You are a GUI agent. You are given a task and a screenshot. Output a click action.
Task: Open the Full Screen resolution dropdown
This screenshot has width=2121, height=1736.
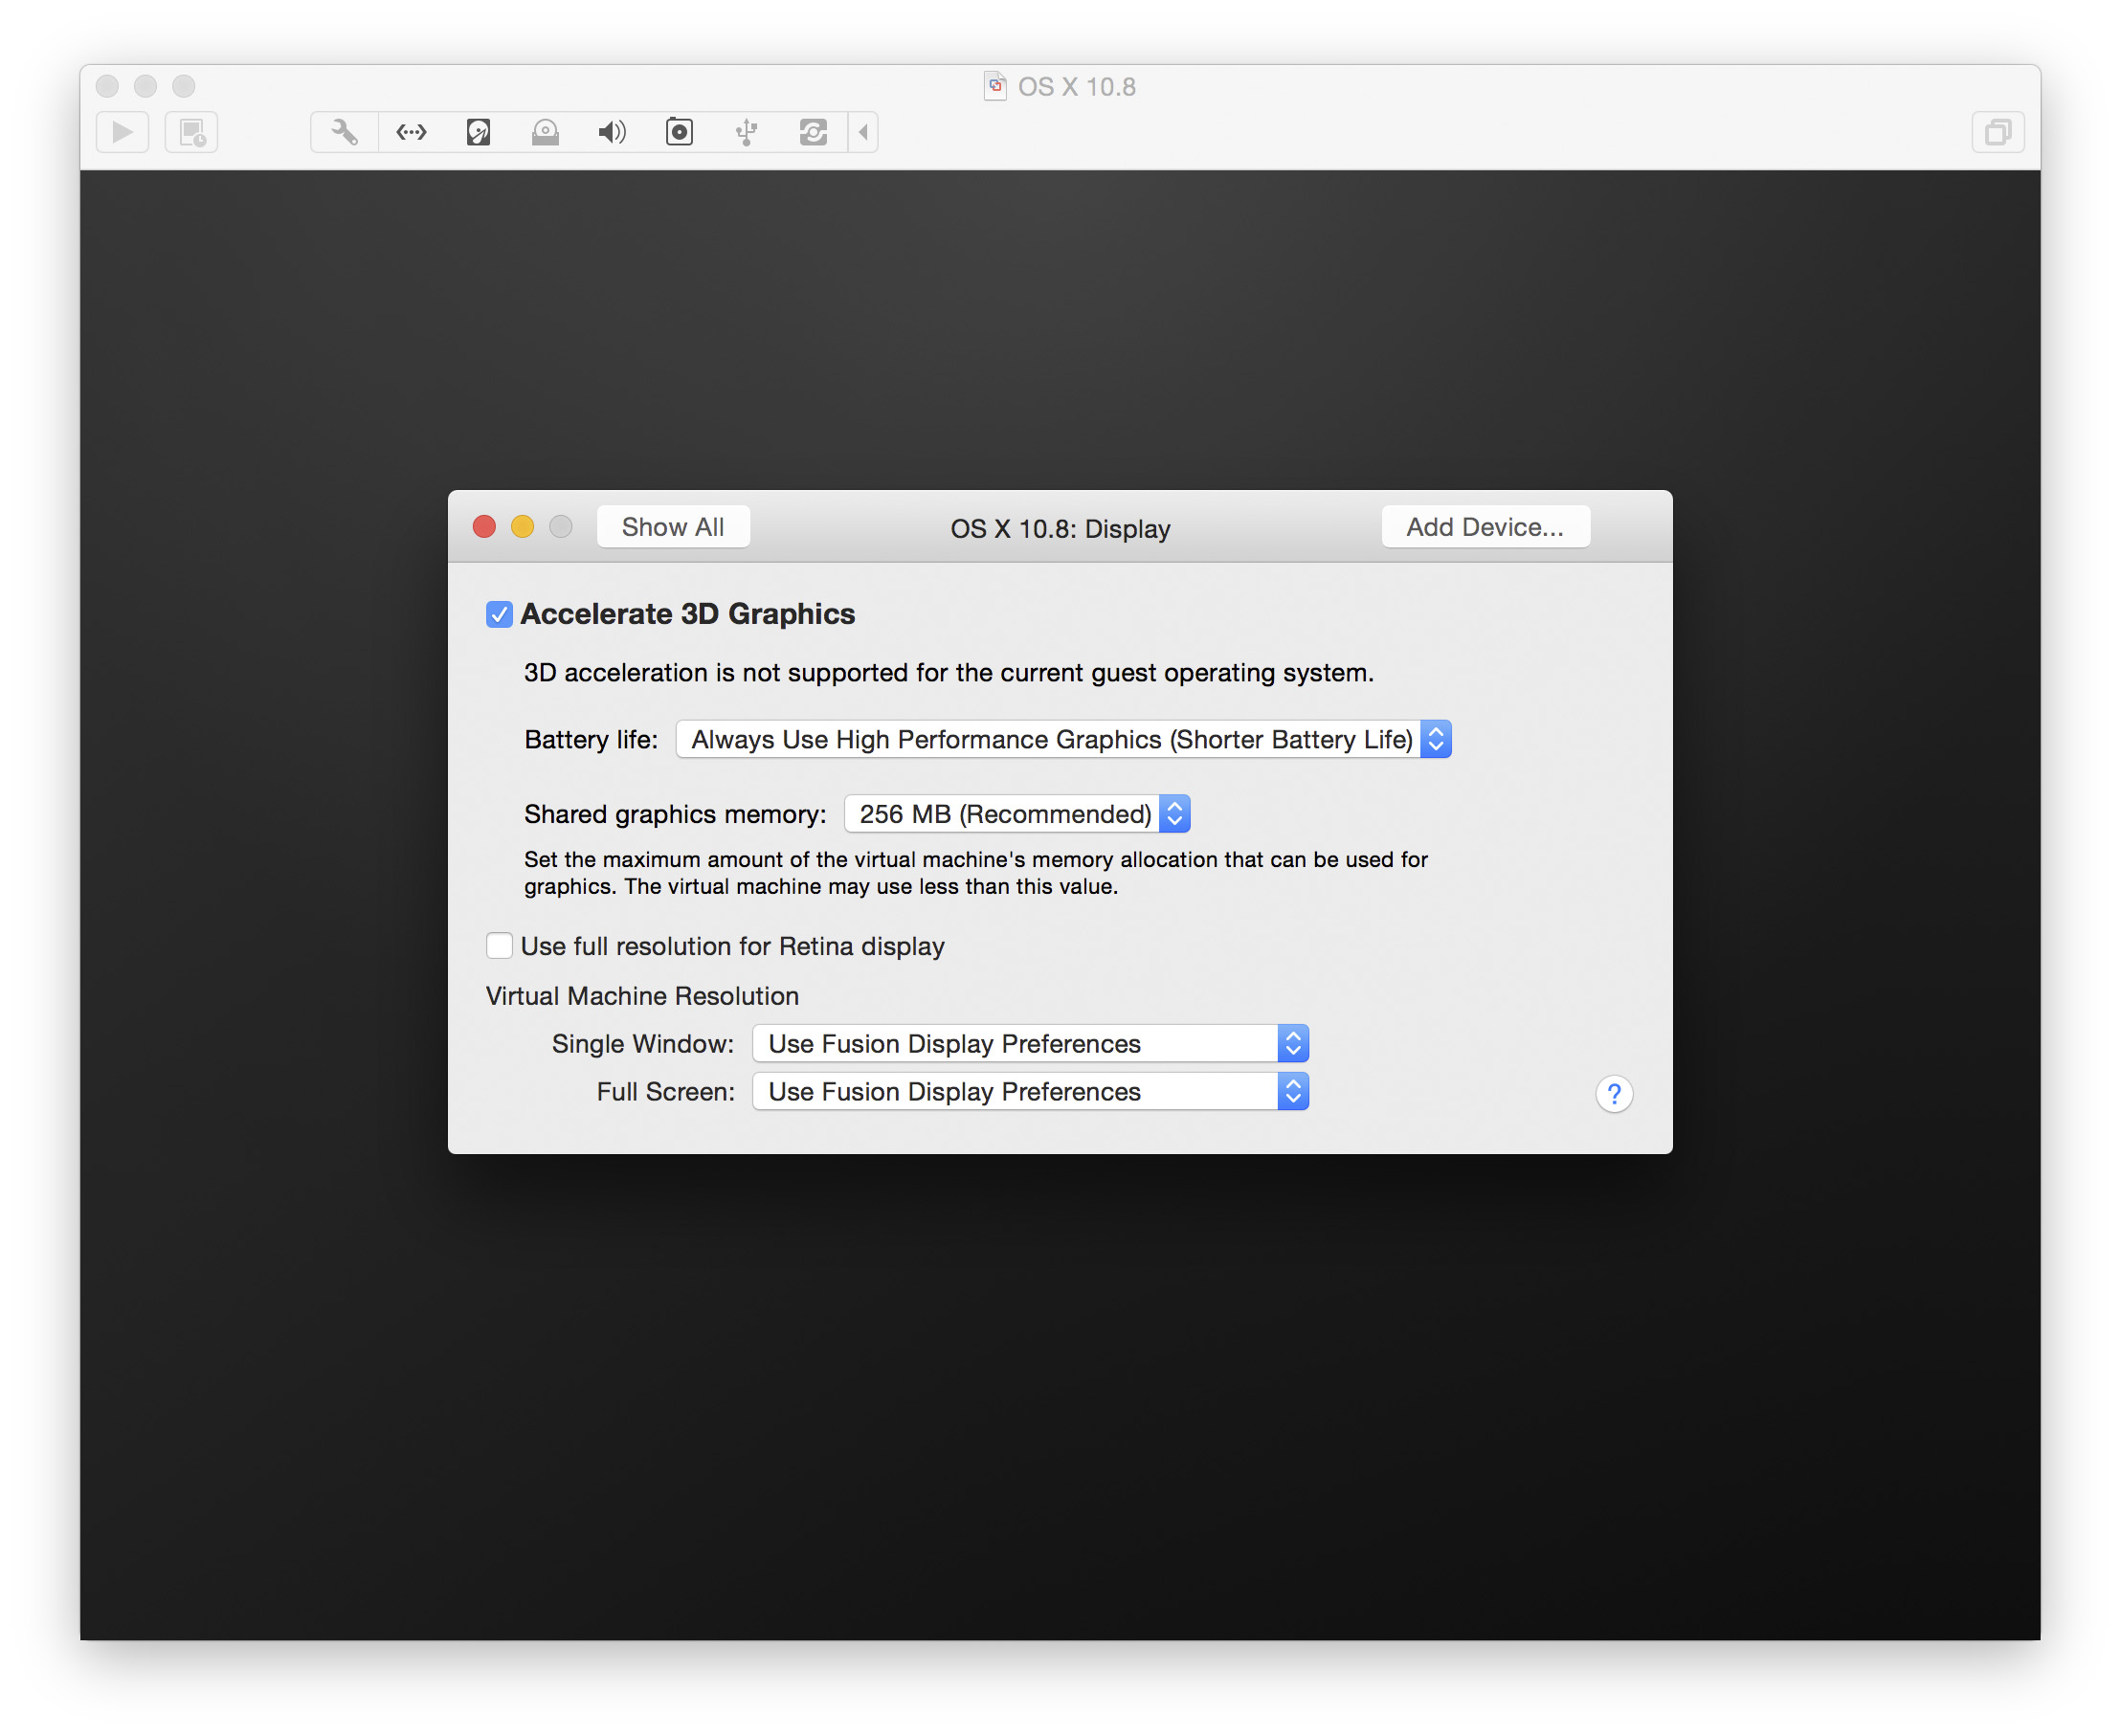click(1030, 1092)
